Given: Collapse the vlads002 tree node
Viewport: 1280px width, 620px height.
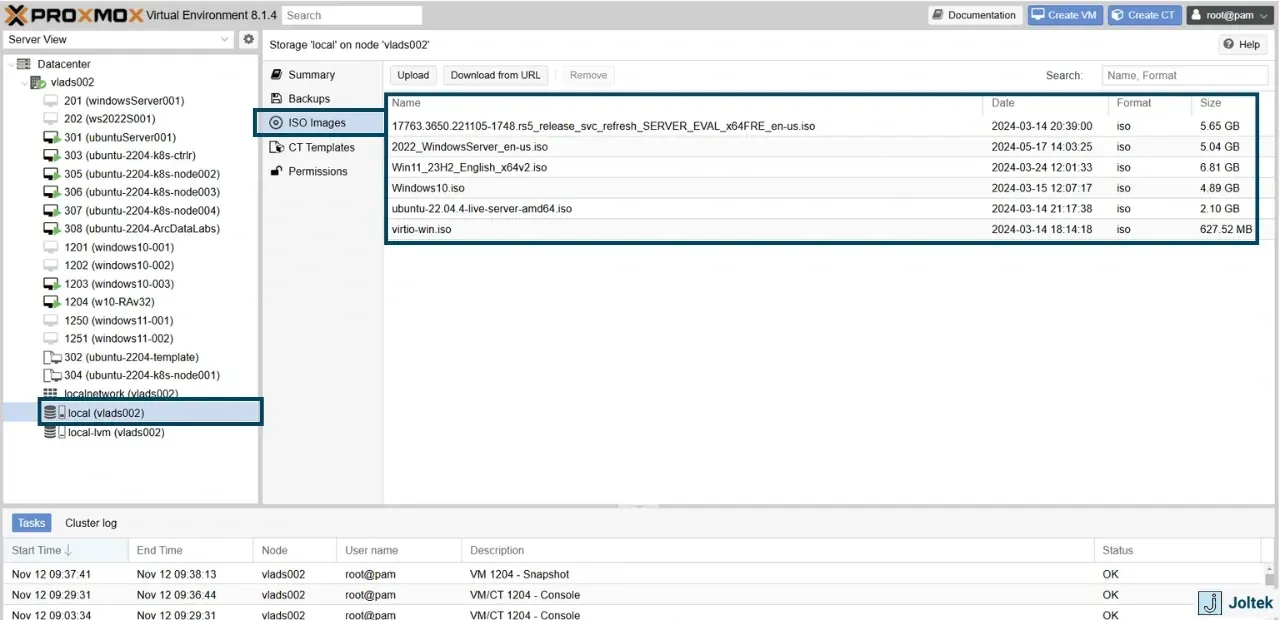Looking at the screenshot, I should [x=24, y=82].
